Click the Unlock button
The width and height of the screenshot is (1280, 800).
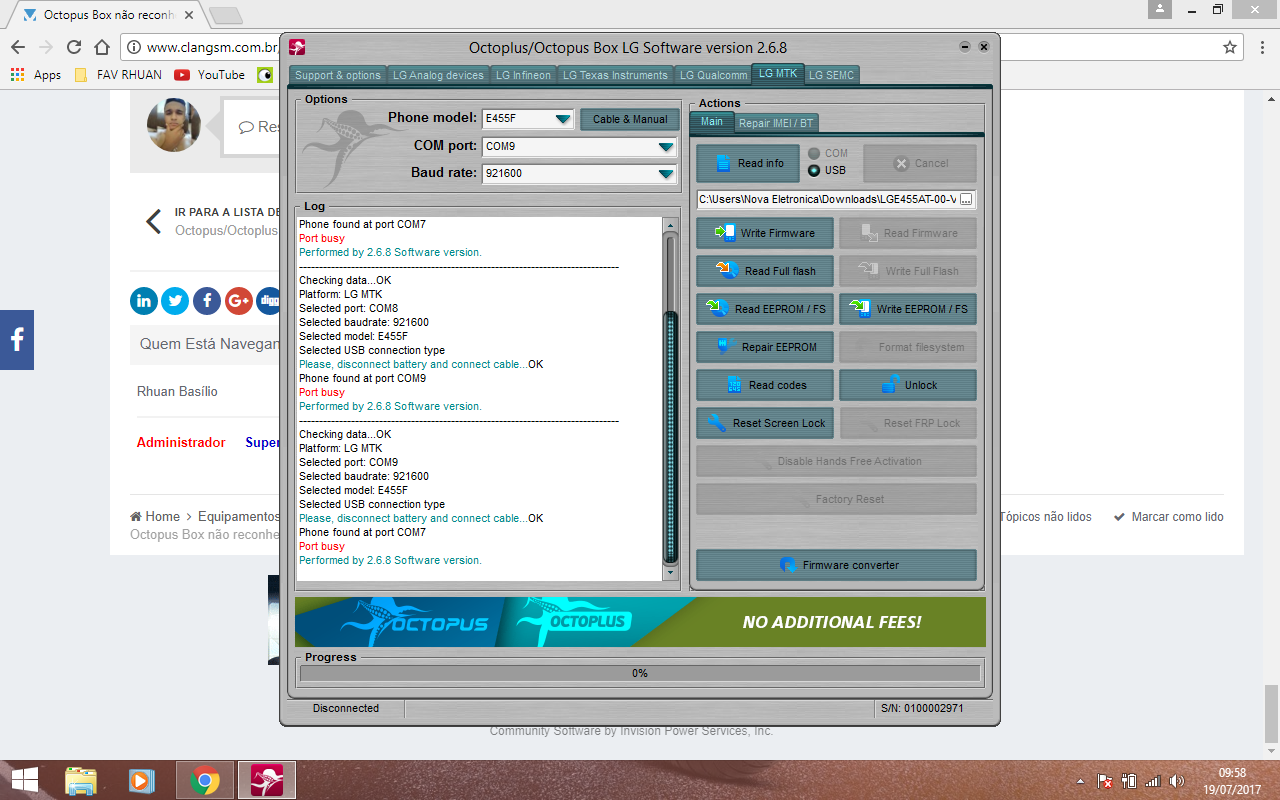pos(908,385)
